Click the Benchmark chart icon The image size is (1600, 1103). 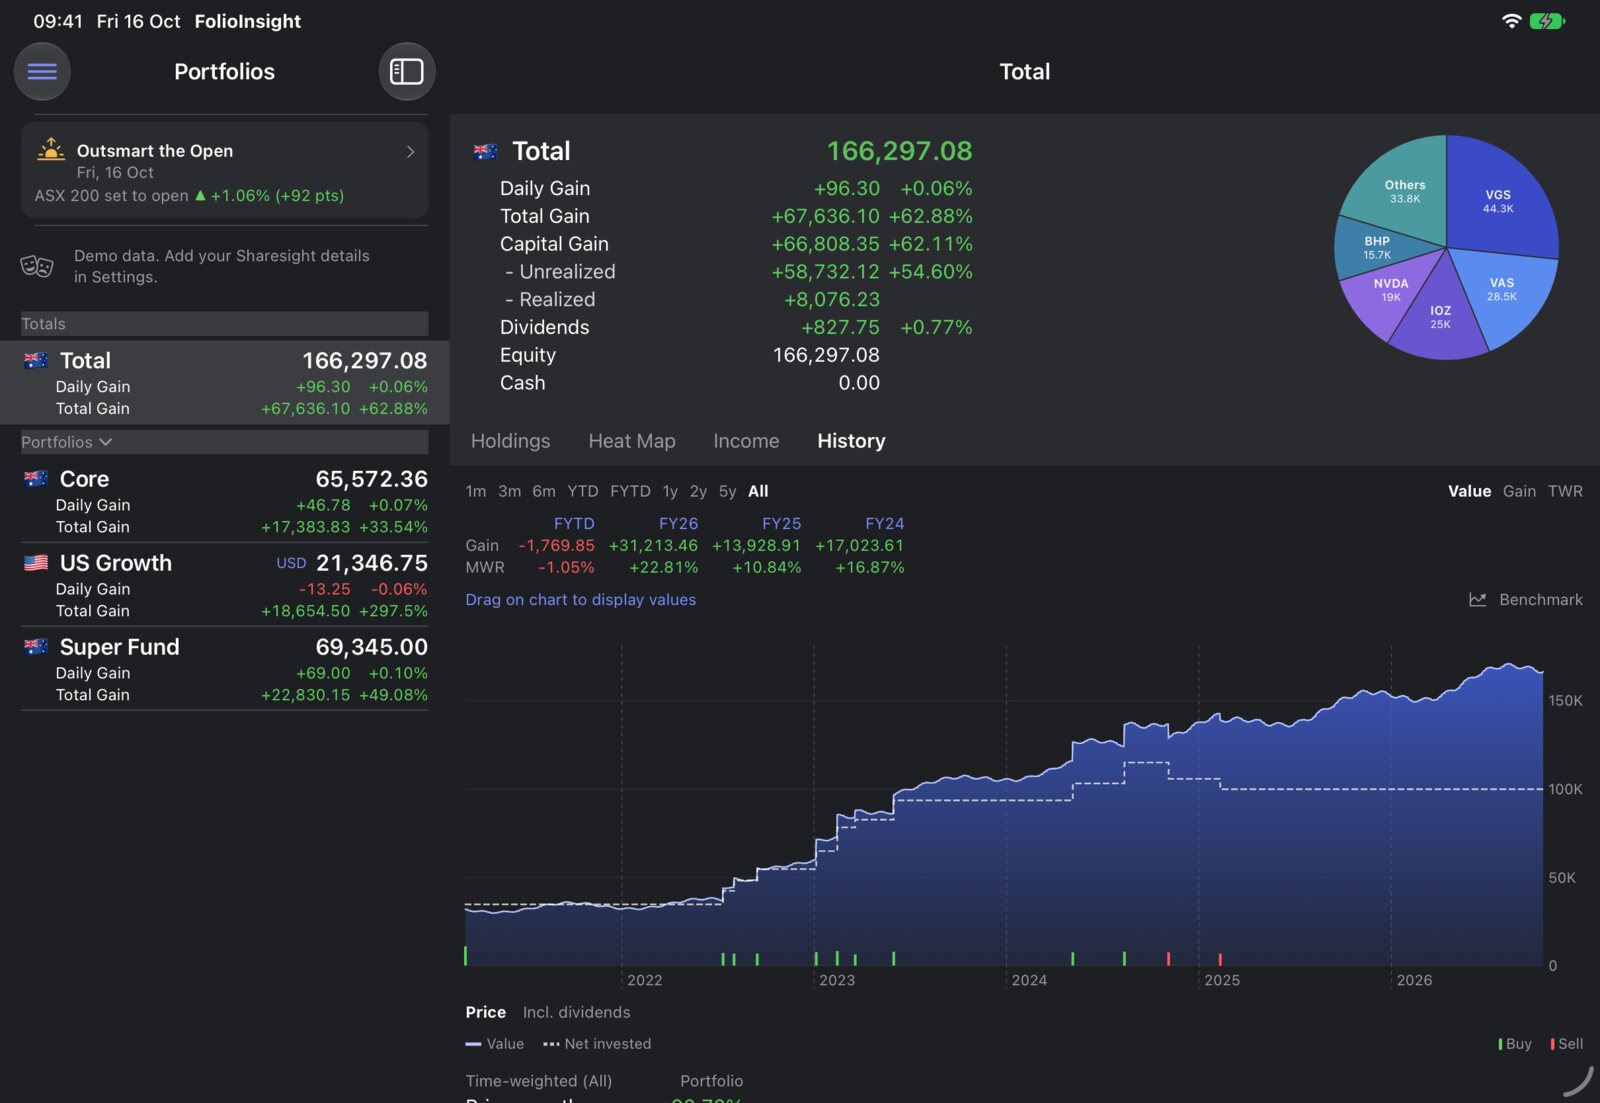click(1477, 599)
